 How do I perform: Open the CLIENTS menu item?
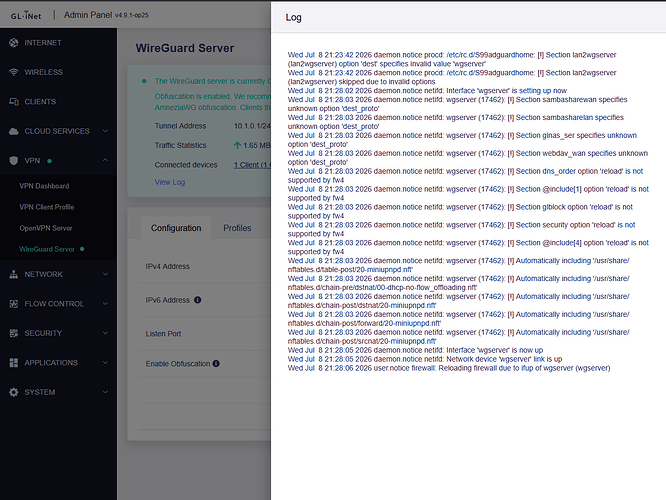coord(58,102)
